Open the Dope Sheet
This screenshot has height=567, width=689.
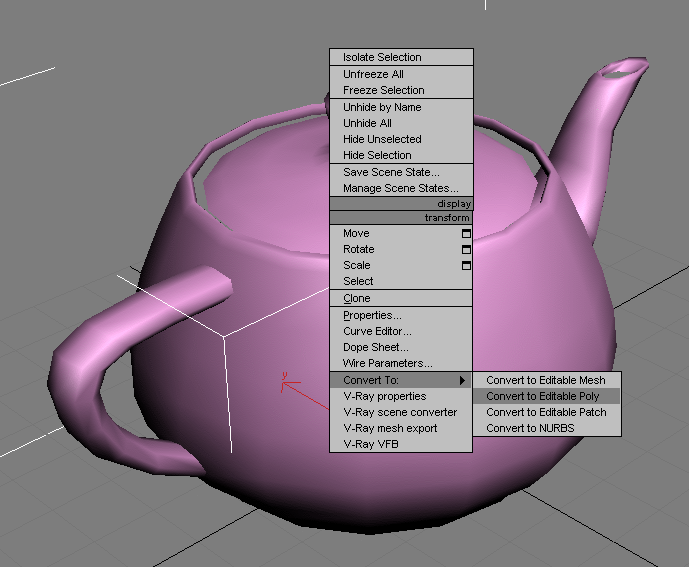click(401, 347)
